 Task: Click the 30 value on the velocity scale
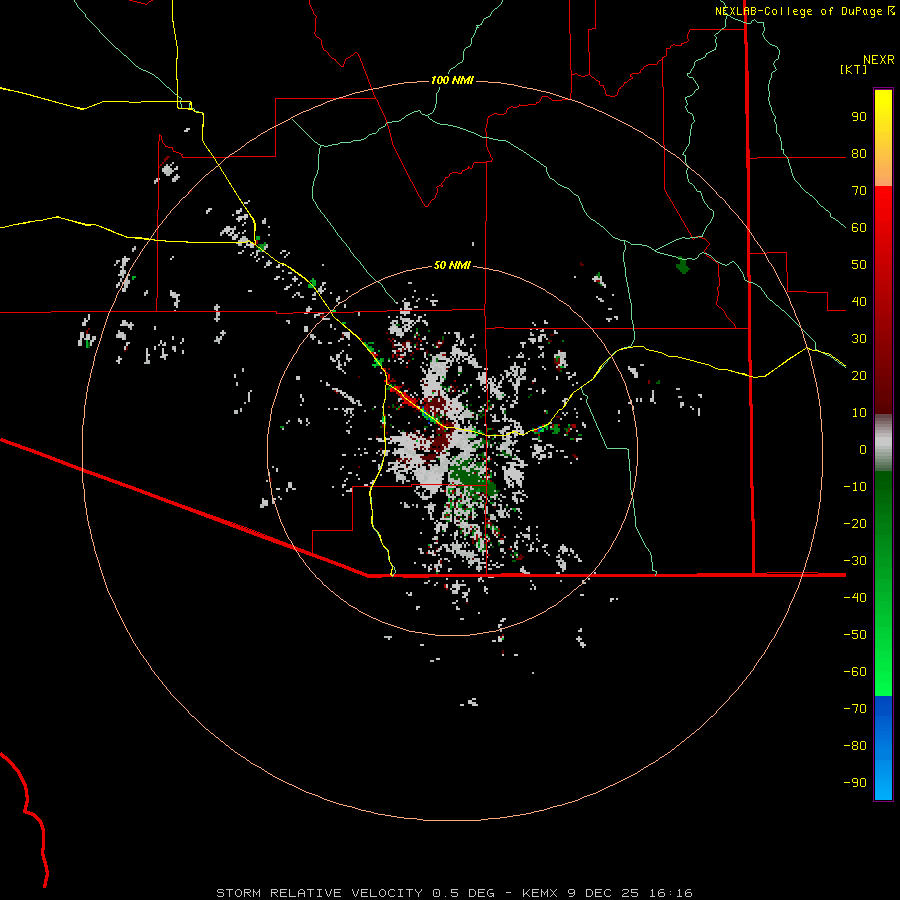click(859, 339)
